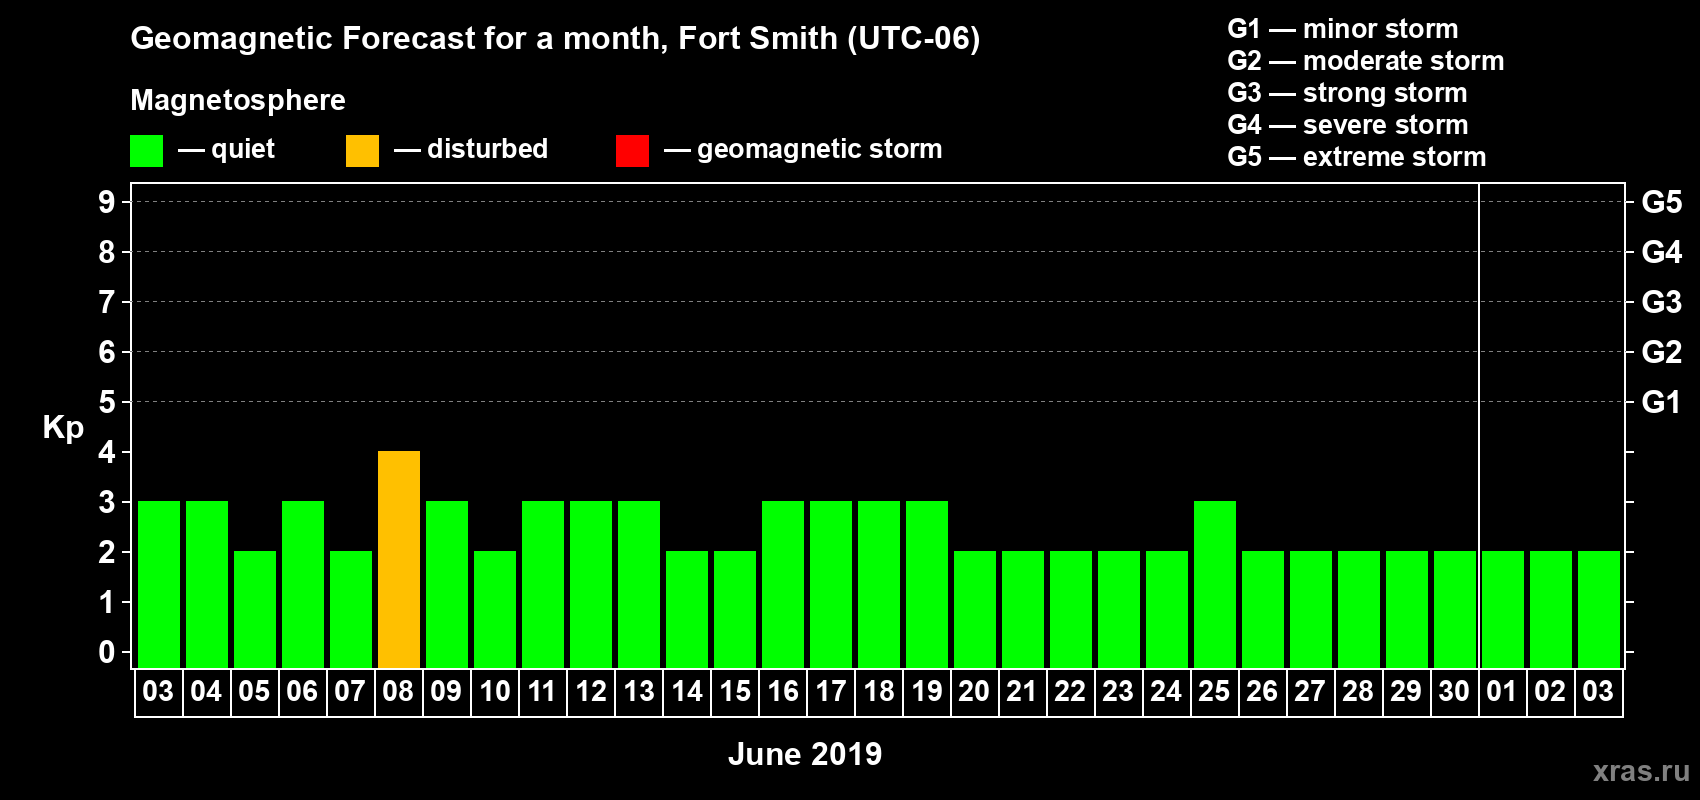Viewport: 1700px width, 800px height.
Task: Click the 'G5 — extreme storm' text
Action: pyautogui.click(x=1357, y=157)
